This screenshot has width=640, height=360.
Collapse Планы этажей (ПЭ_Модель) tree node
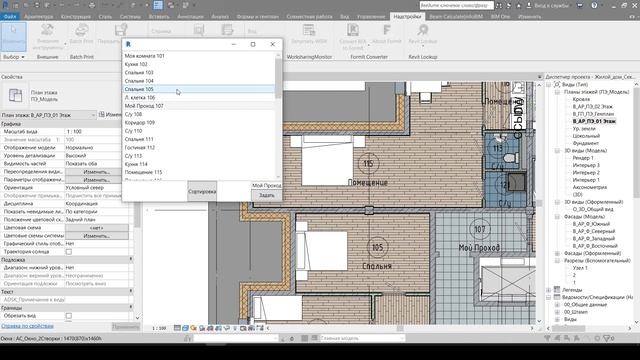557,92
